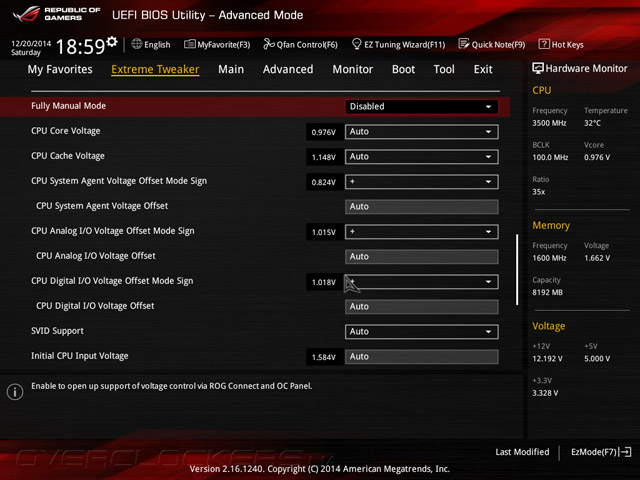Screen dimensions: 640x480
Task: Select the SVID Support label
Action: pos(57,331)
